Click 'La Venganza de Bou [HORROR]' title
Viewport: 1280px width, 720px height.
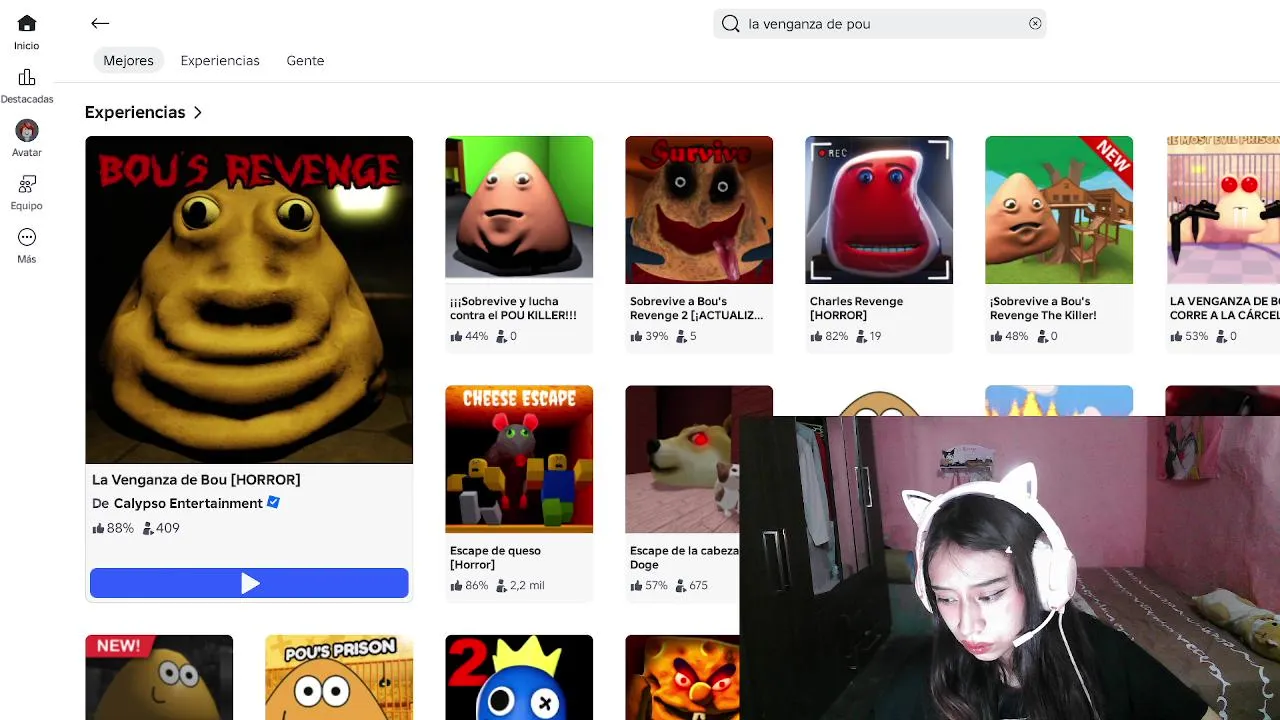tap(196, 480)
